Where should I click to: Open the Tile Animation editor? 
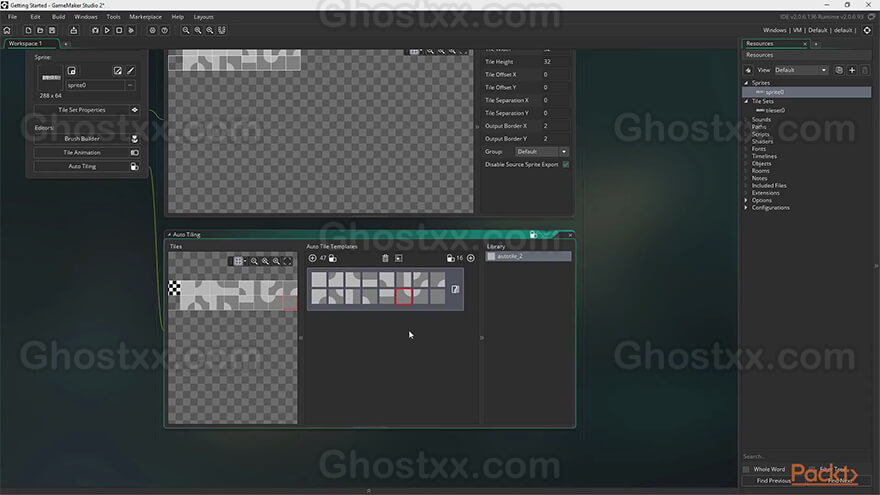[x=87, y=153]
